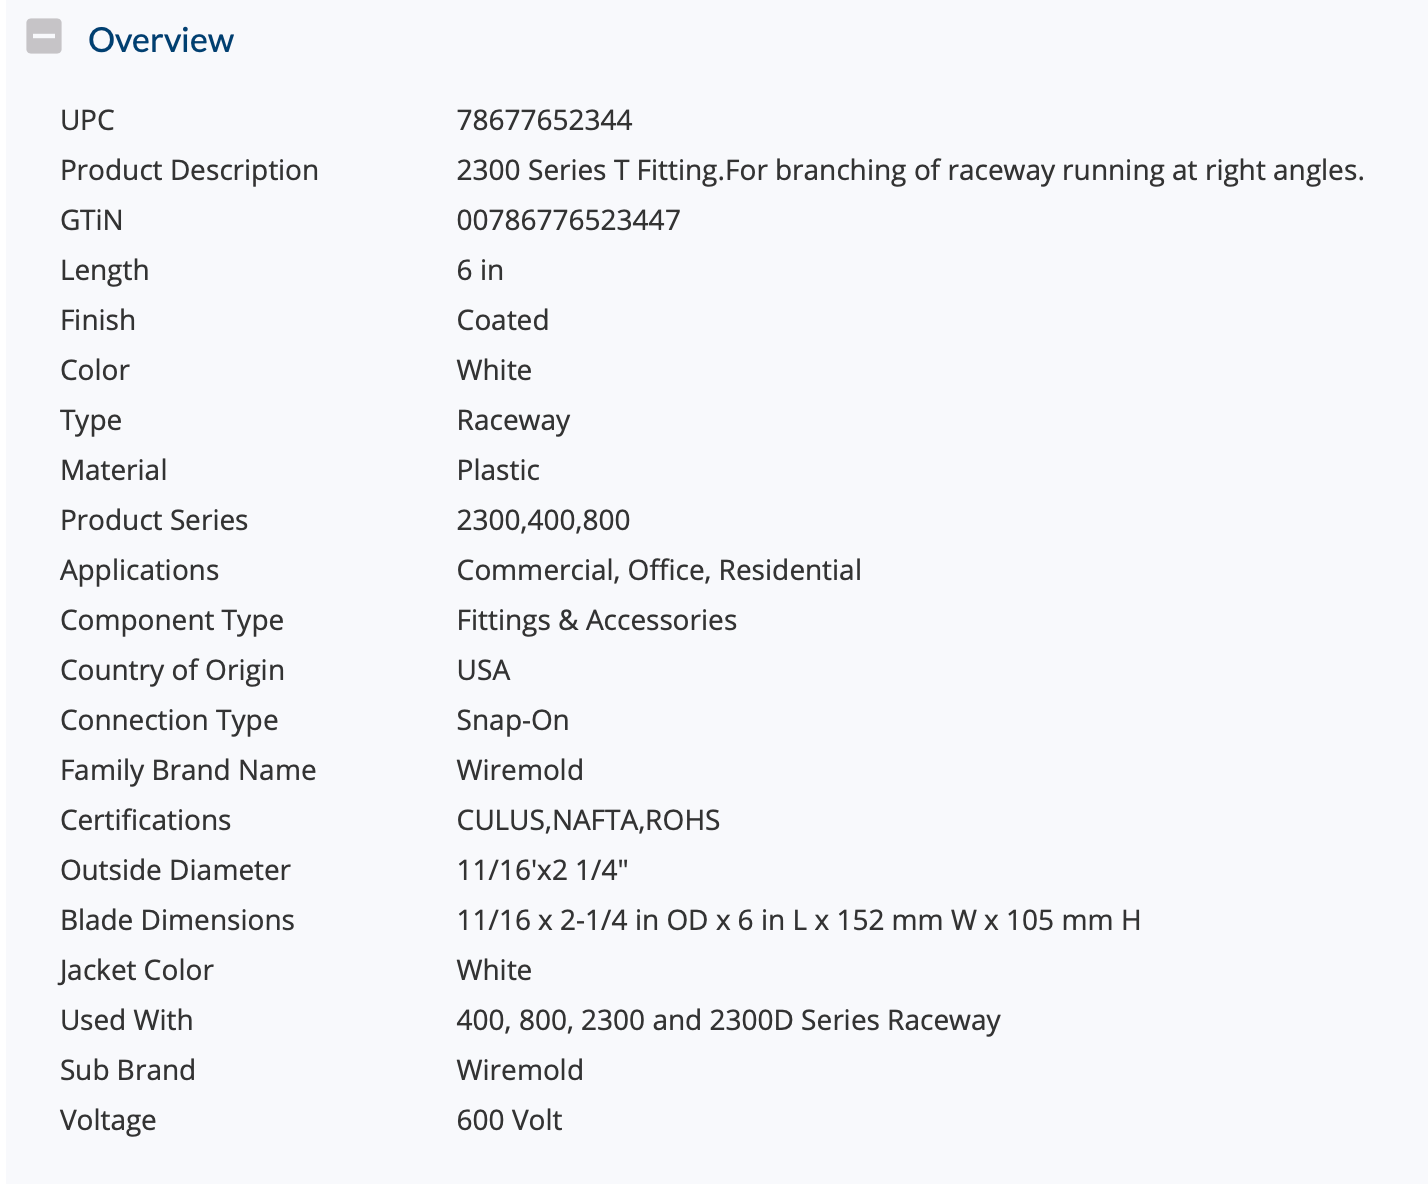This screenshot has height=1184, width=1428.
Task: Click the Material value Plastic
Action: [498, 470]
